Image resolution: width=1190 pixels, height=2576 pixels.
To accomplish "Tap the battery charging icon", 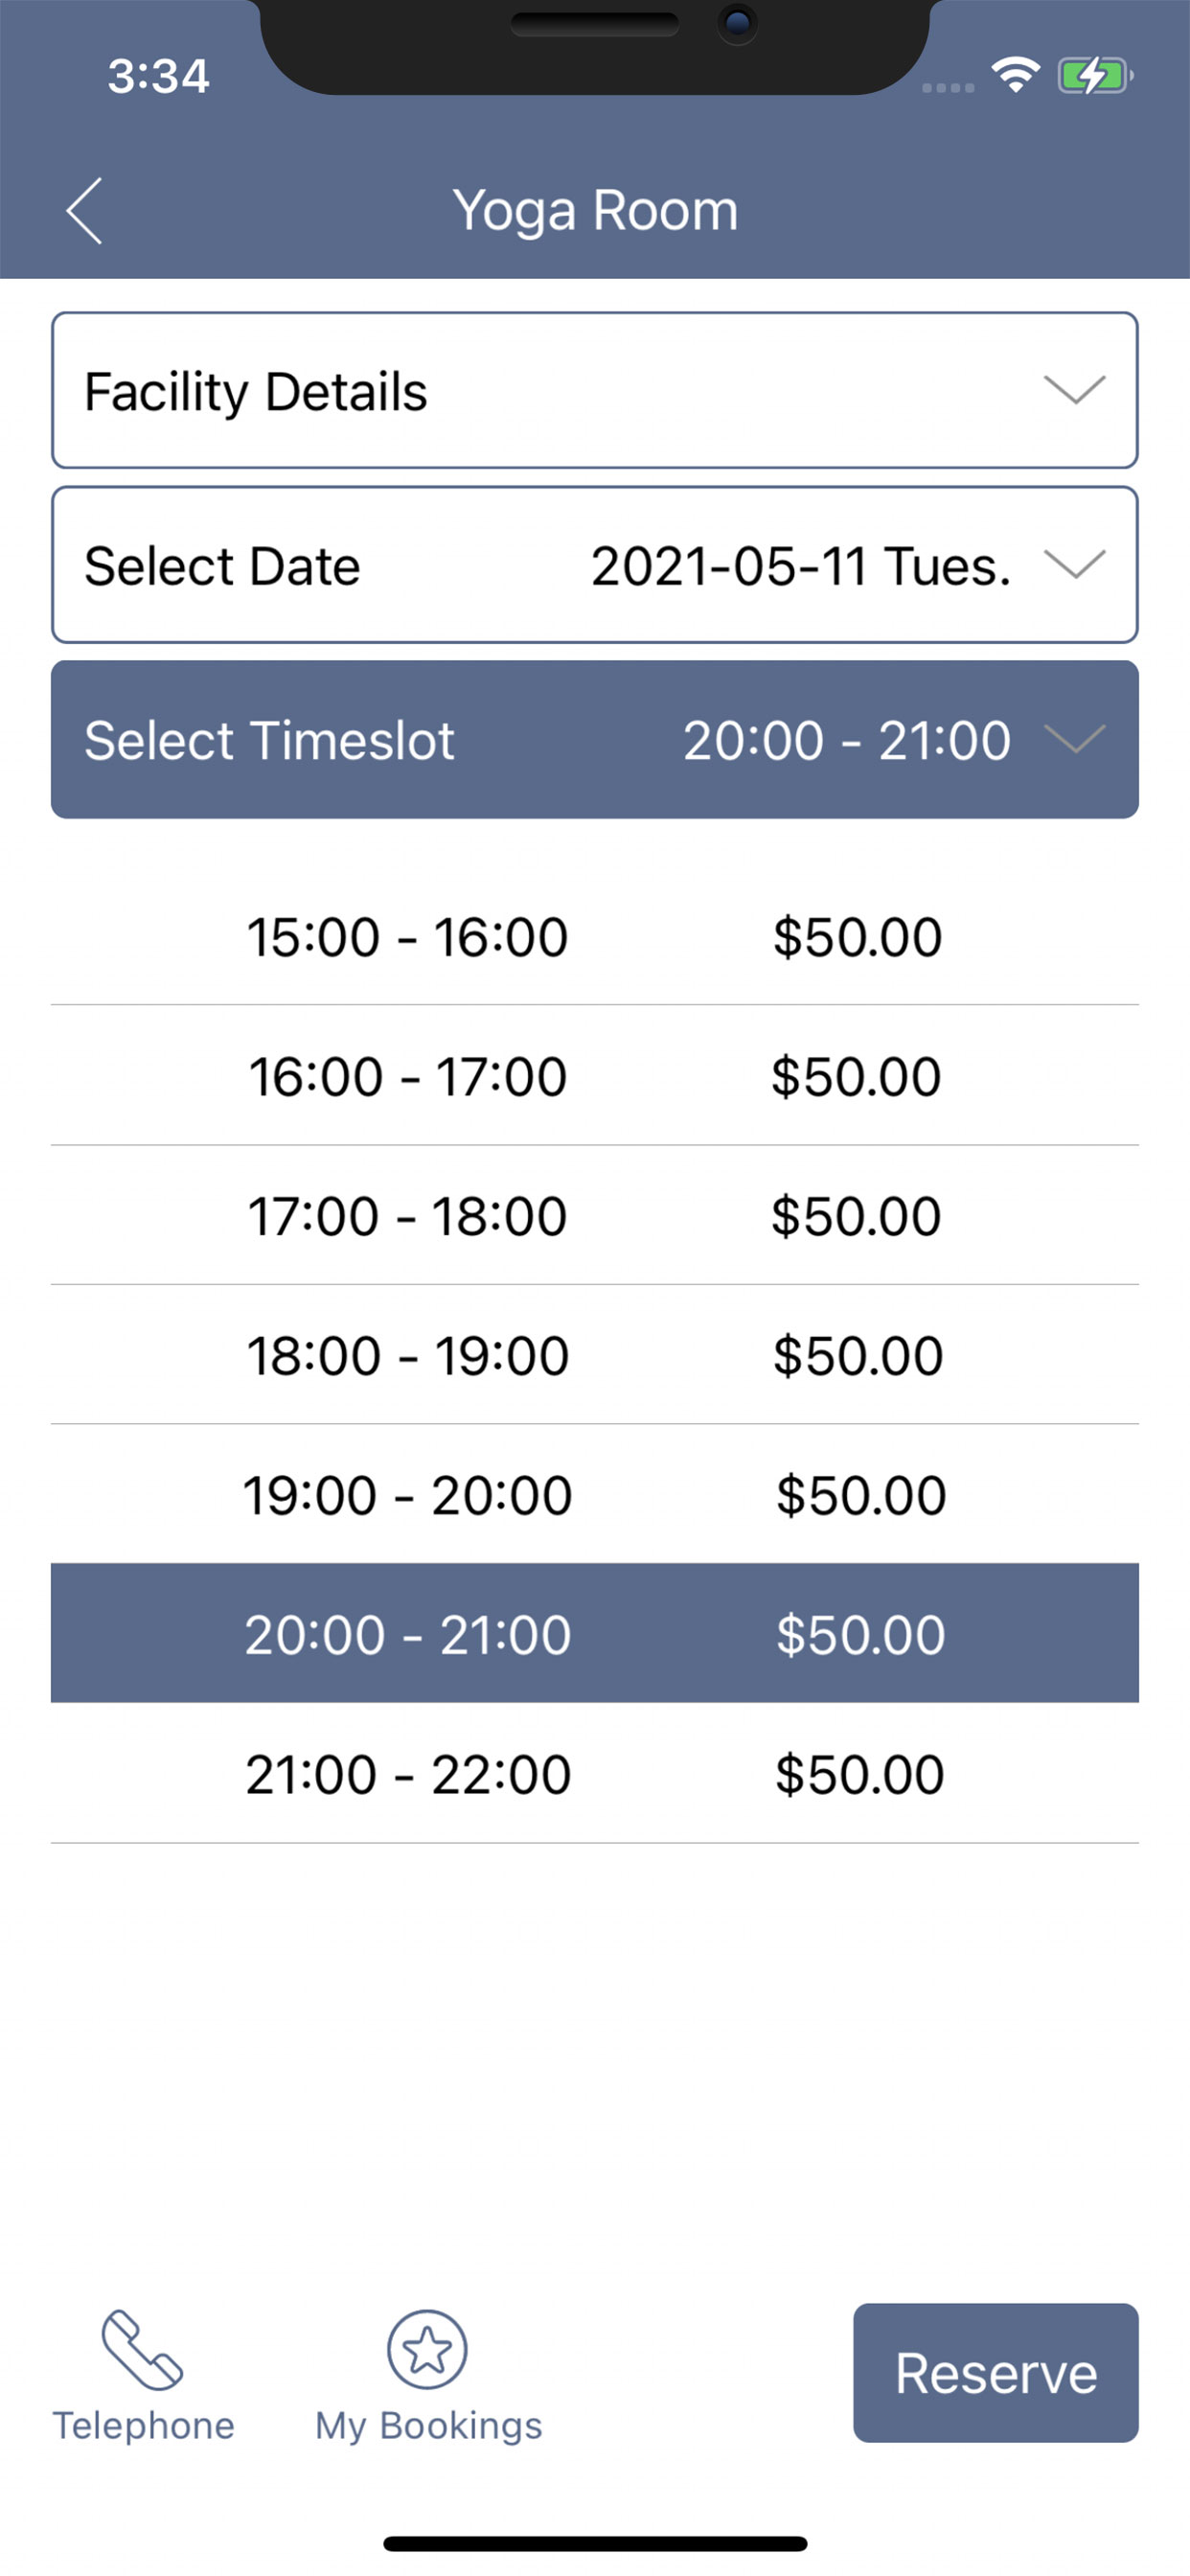I will [1095, 75].
